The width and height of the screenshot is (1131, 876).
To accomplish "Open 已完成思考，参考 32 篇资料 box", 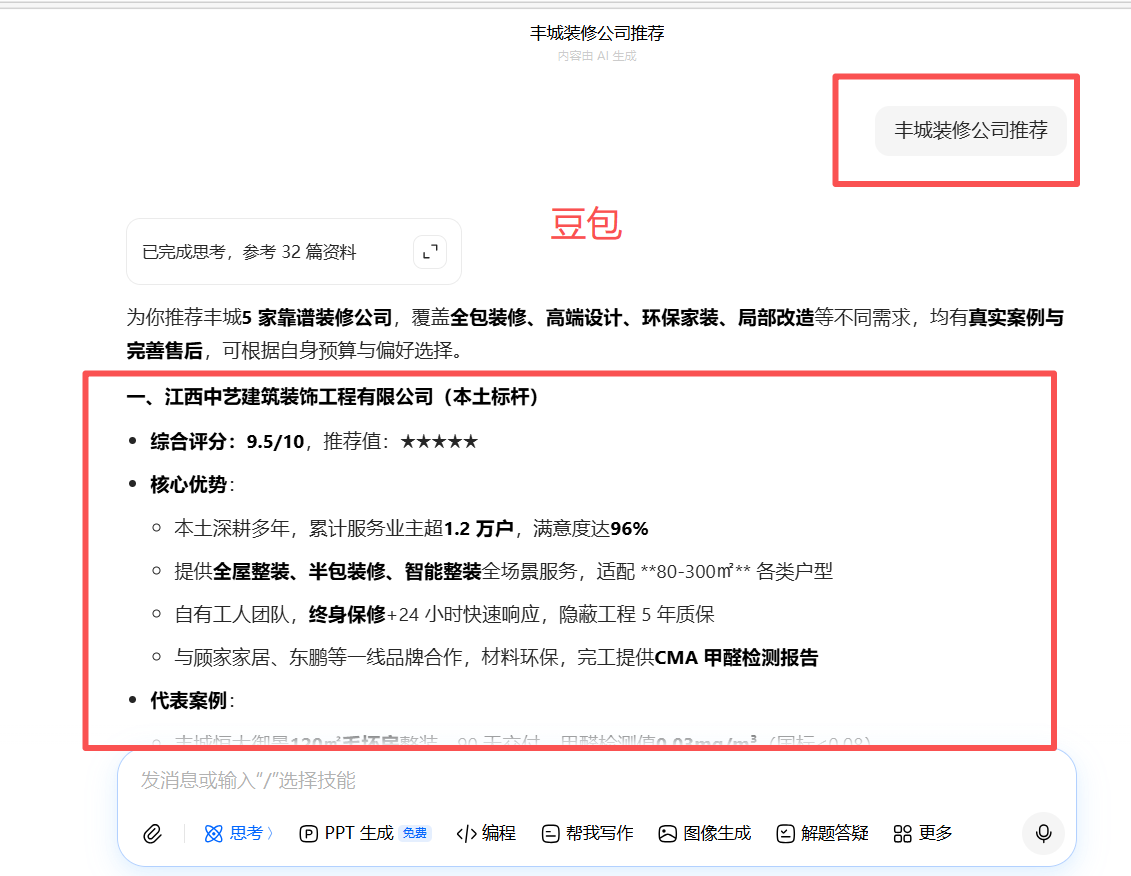I will click(x=294, y=252).
